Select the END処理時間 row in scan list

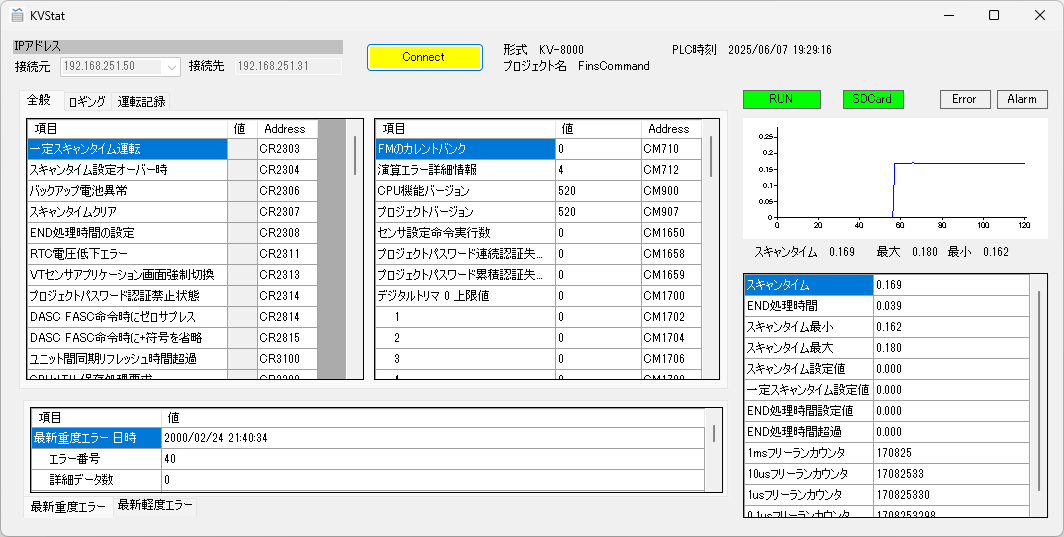[x=809, y=306]
